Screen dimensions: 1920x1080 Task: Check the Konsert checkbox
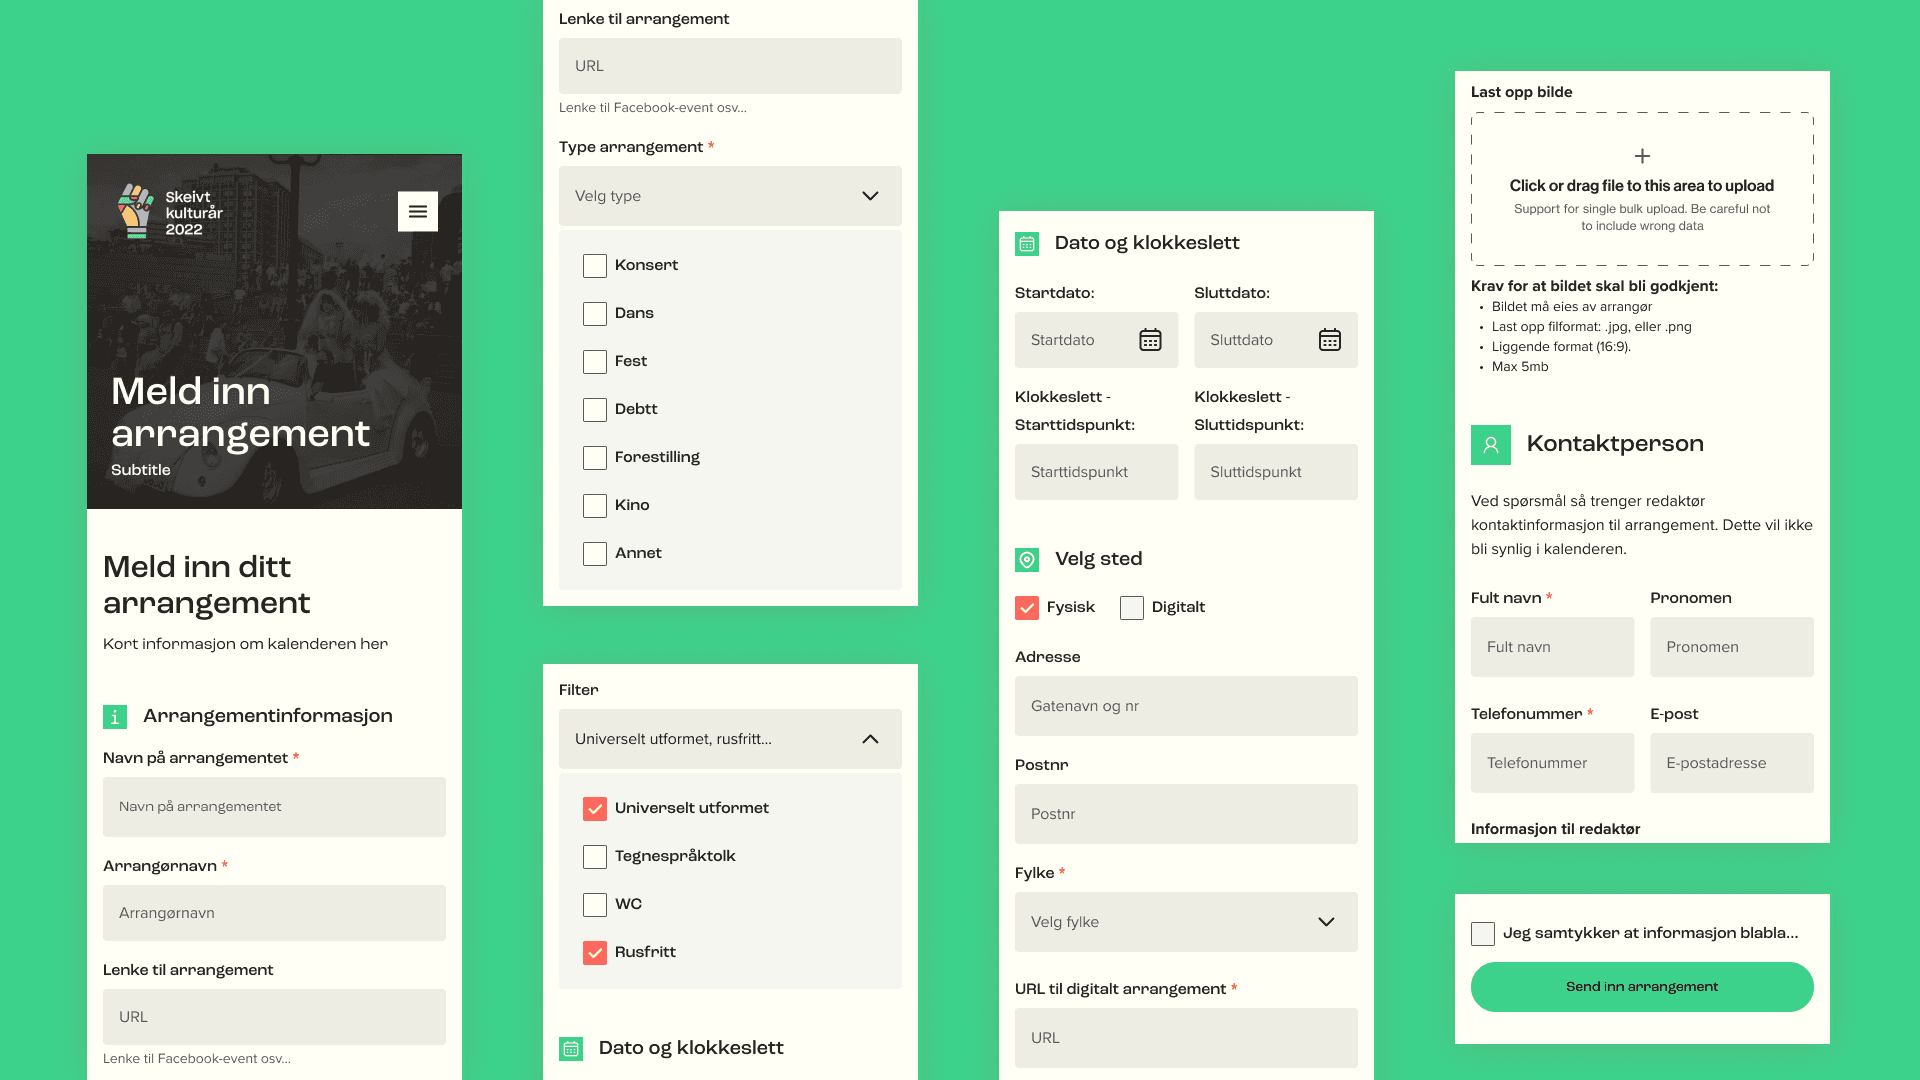595,266
